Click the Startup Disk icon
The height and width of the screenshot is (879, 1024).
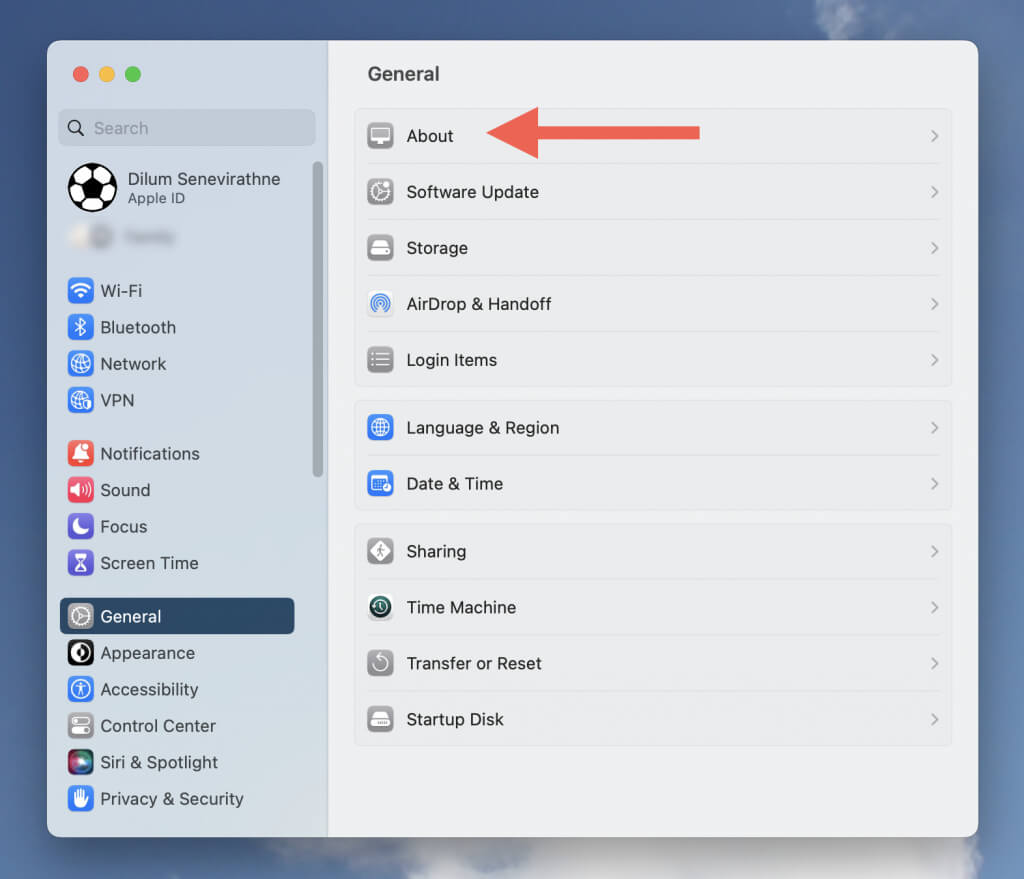pyautogui.click(x=380, y=719)
